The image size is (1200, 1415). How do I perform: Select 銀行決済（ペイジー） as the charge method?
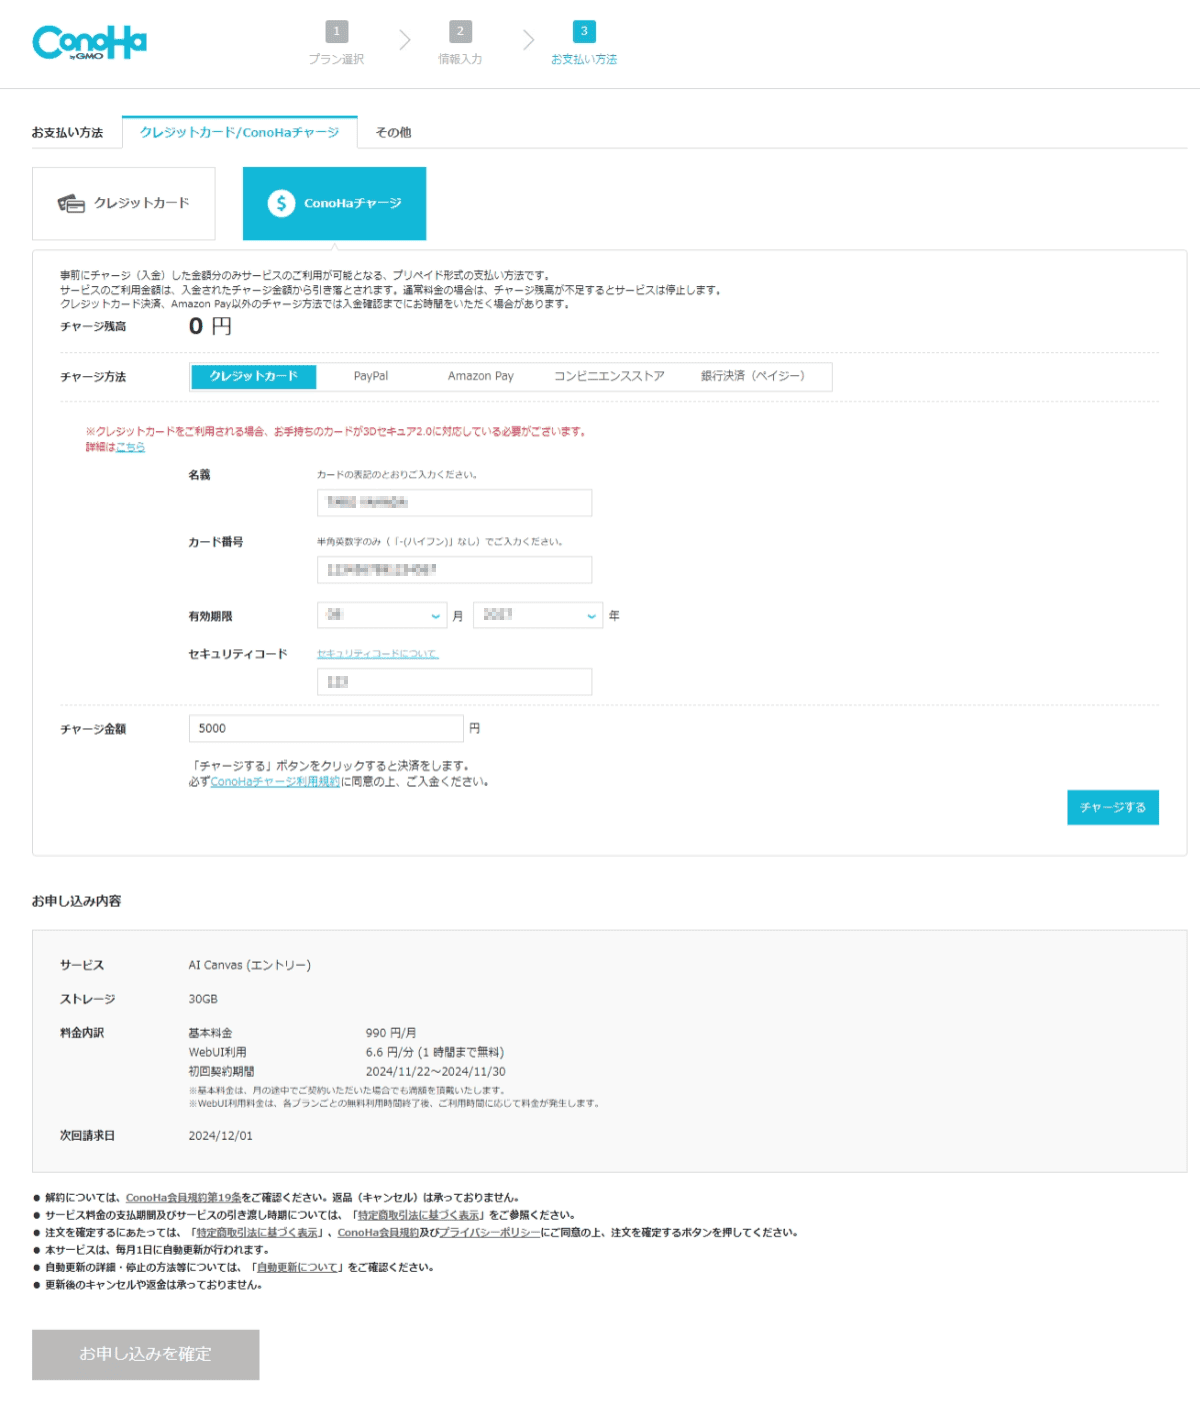click(752, 376)
